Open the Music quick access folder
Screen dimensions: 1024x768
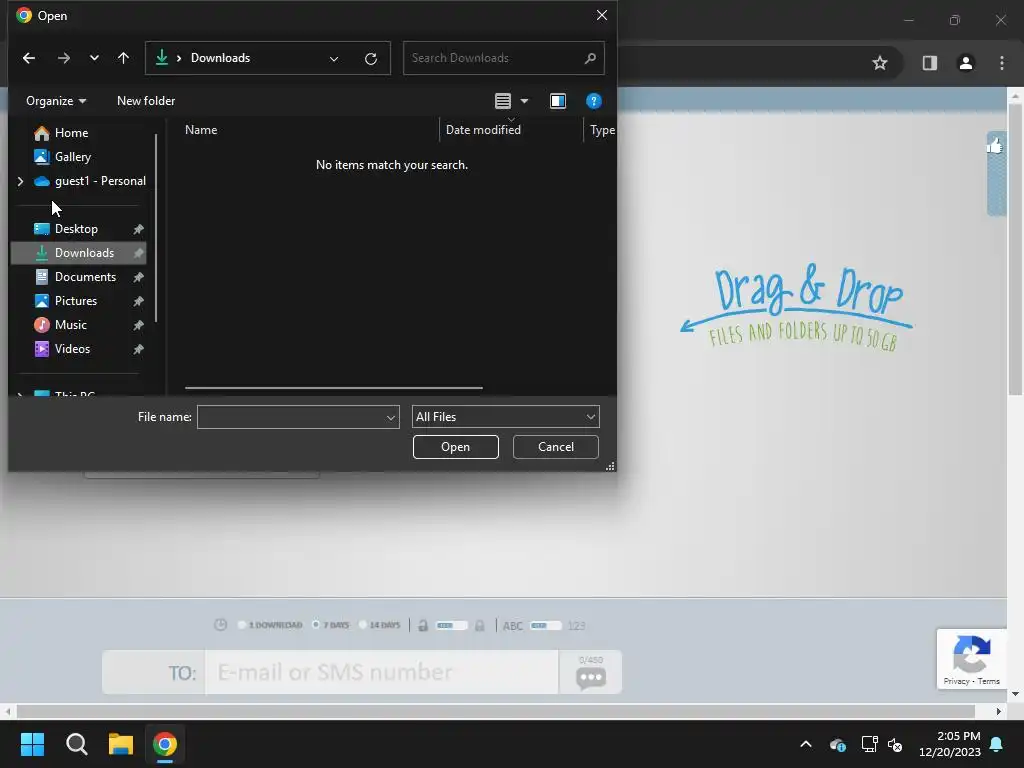tap(71, 325)
